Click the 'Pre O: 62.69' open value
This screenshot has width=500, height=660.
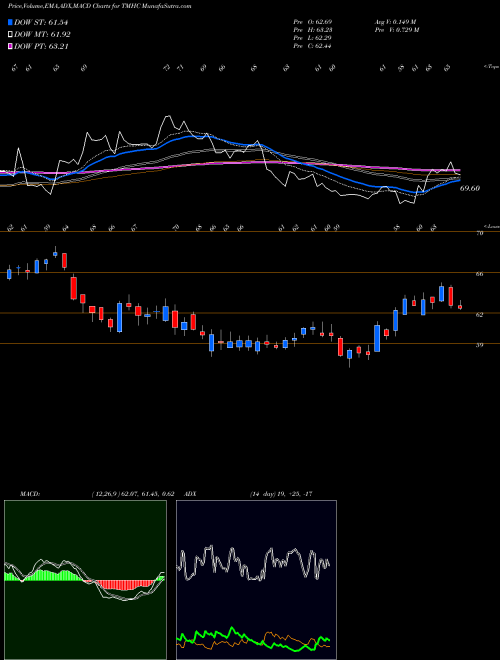[312, 22]
